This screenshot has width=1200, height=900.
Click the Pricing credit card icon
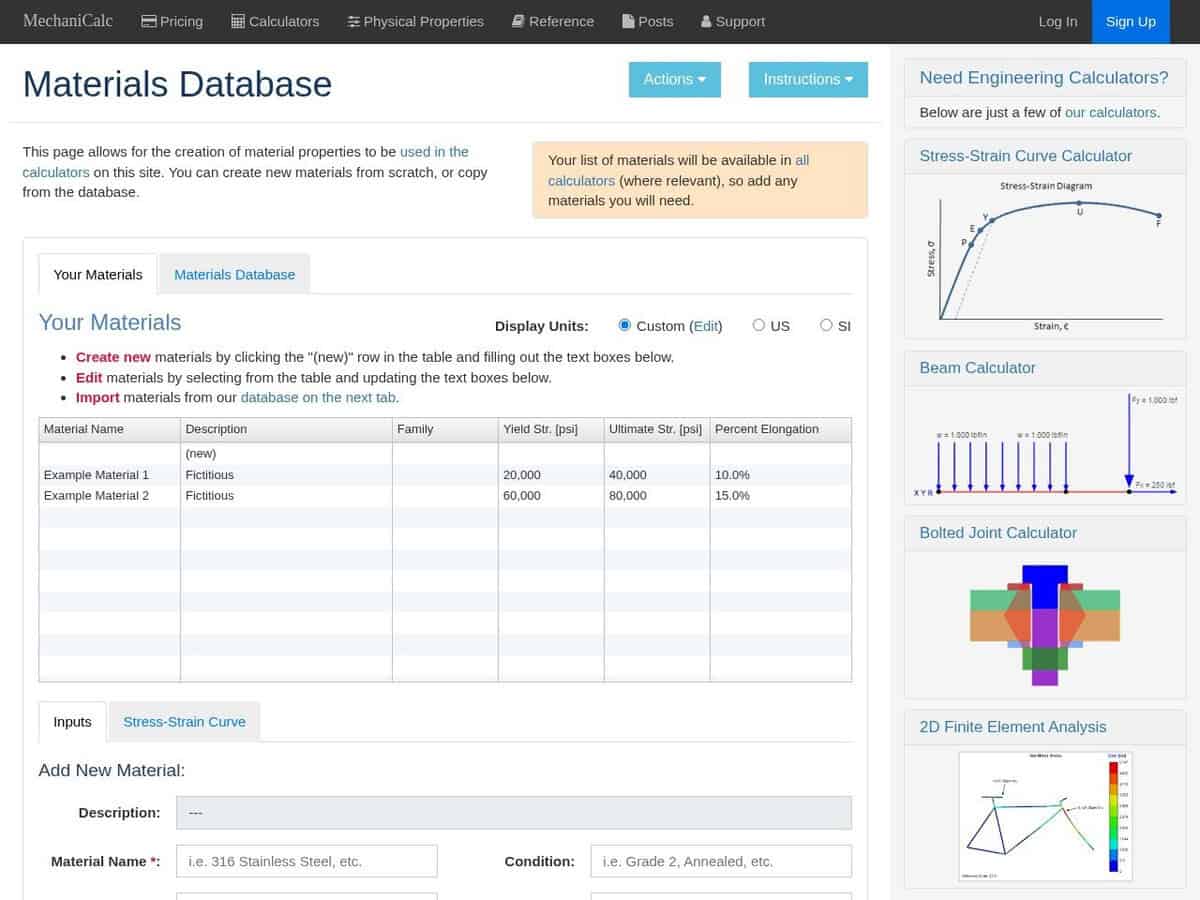[148, 21]
